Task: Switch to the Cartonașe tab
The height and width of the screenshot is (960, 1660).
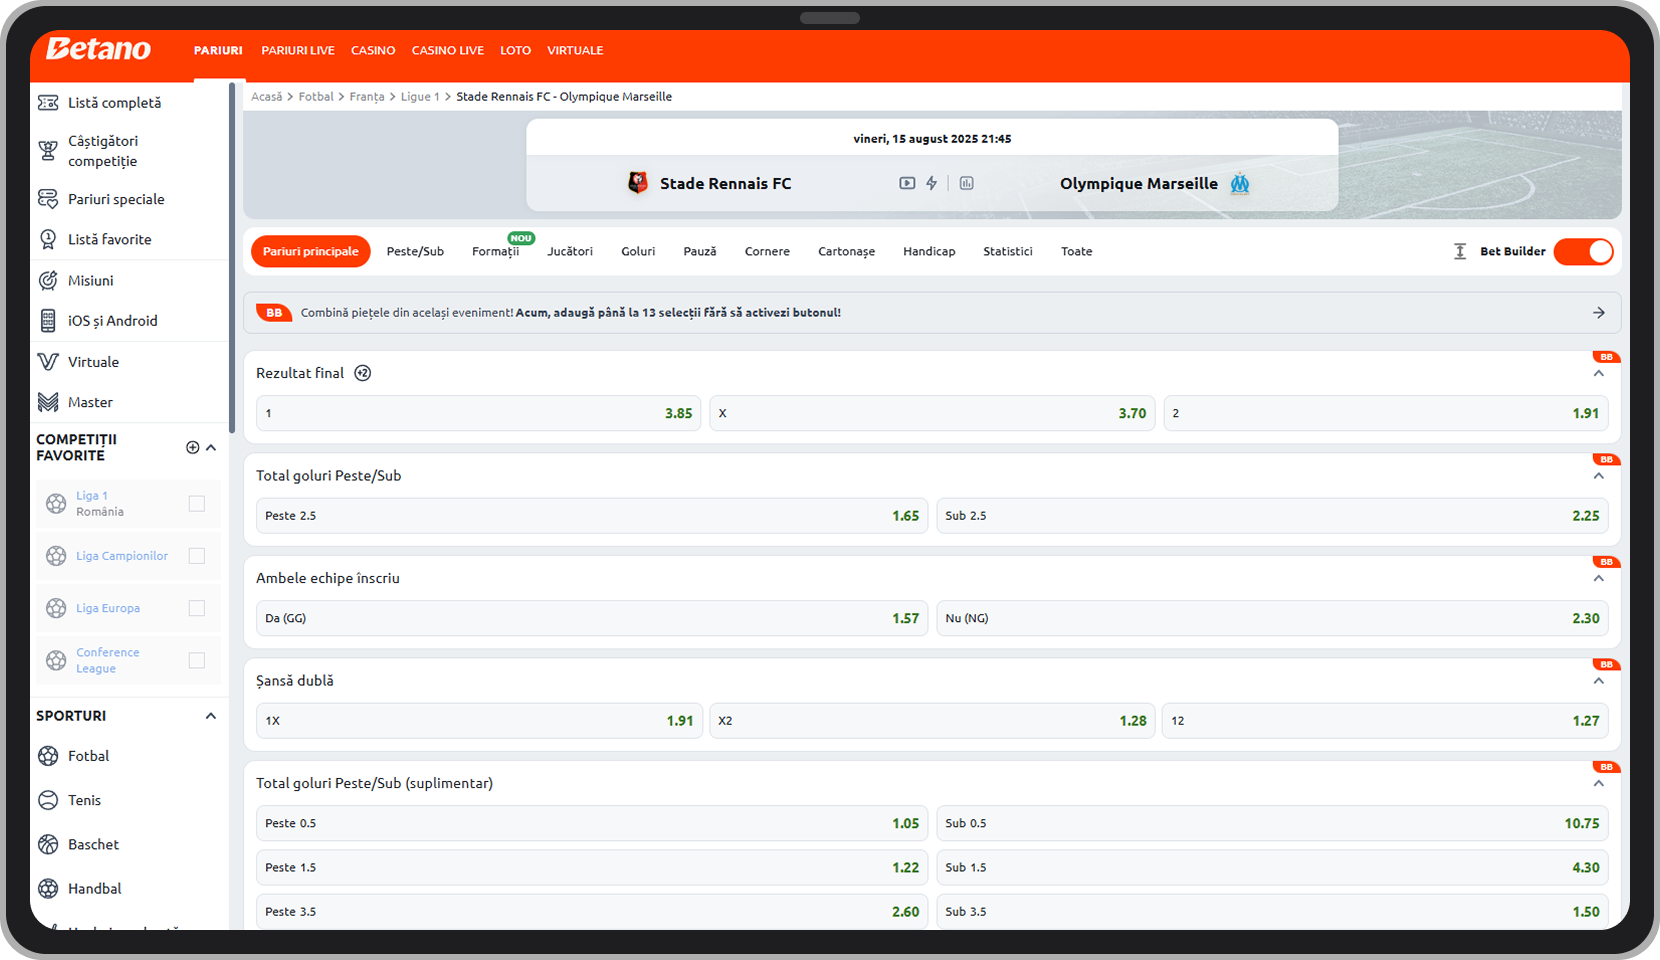Action: [x=846, y=251]
